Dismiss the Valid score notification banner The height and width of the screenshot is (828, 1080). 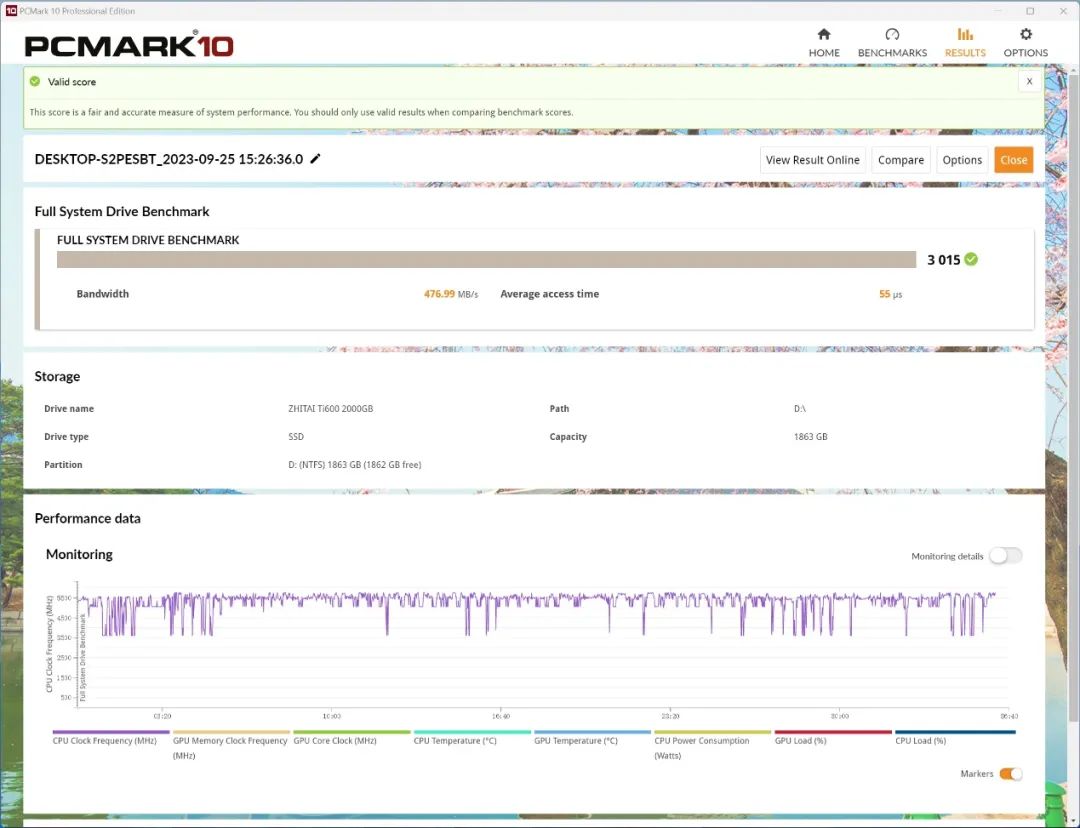[1029, 81]
